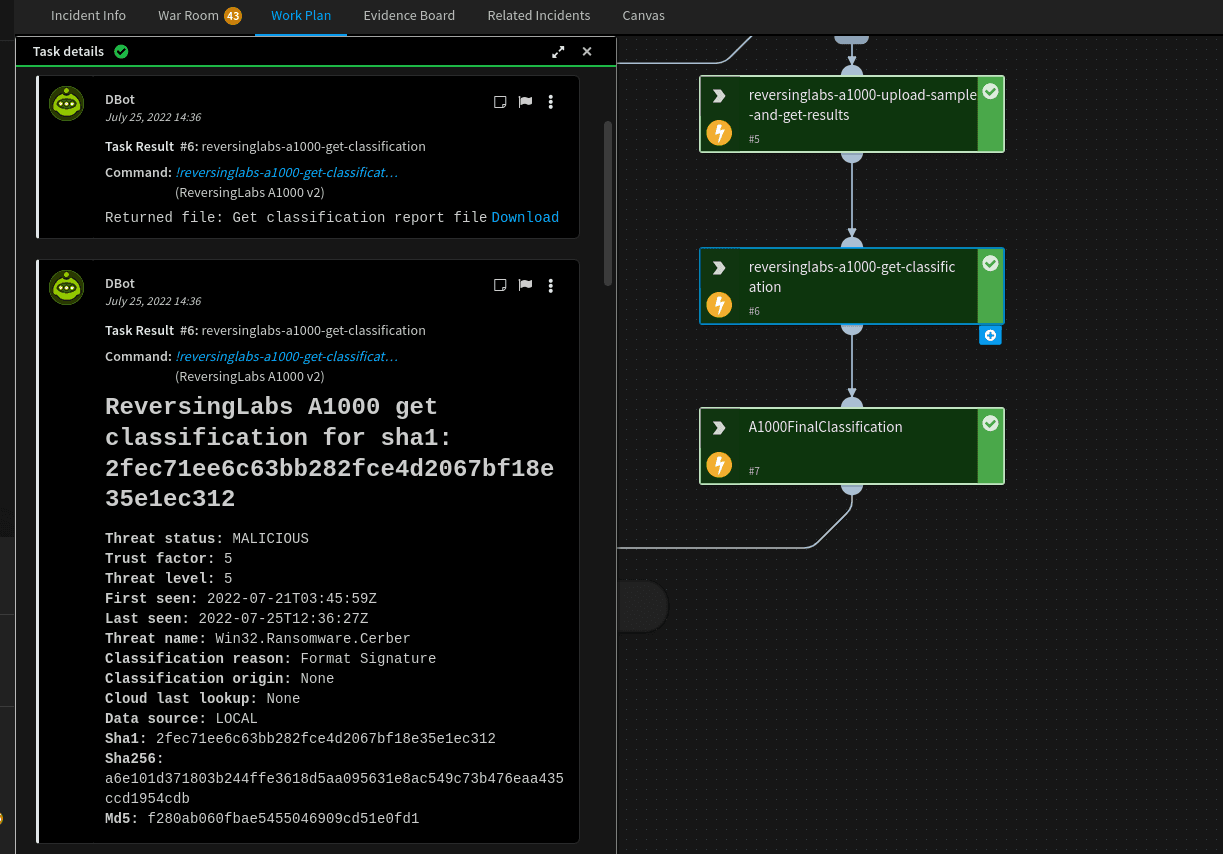Viewport: 1223px width, 854px height.
Task: Switch to the Canvas tab
Action: (x=643, y=15)
